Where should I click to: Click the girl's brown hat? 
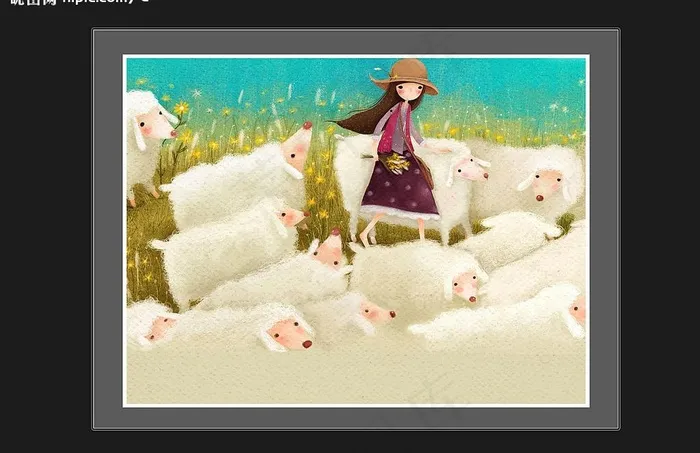[406, 73]
